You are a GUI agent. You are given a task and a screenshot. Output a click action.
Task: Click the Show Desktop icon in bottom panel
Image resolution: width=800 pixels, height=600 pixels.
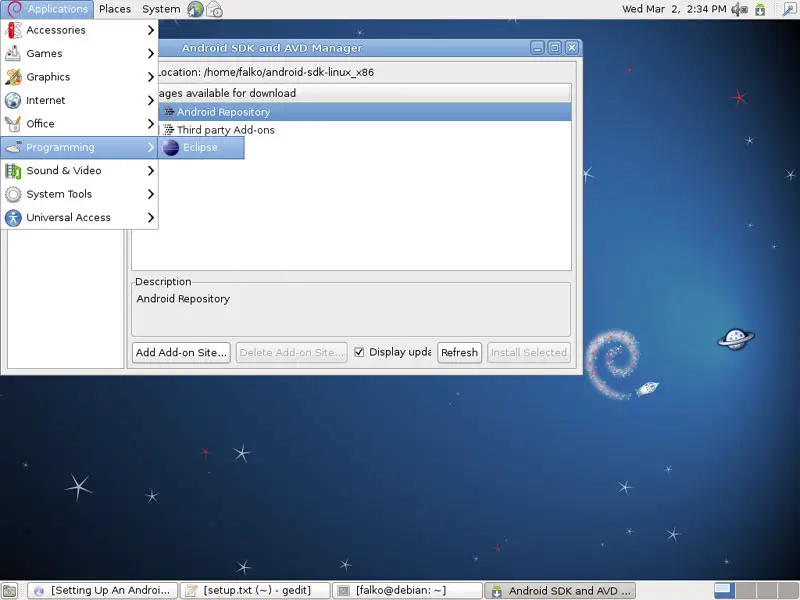tap(10, 591)
